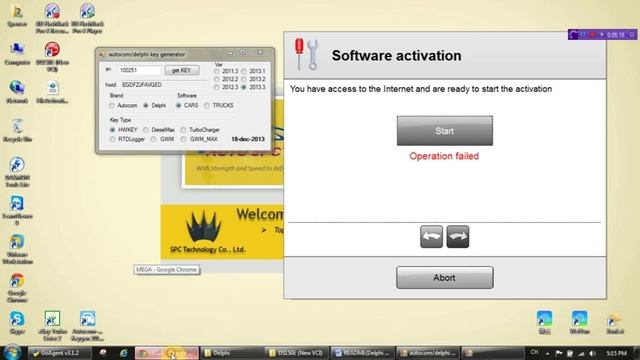Click the network tray icon
This screenshot has width=640, height=360.
click(581, 353)
